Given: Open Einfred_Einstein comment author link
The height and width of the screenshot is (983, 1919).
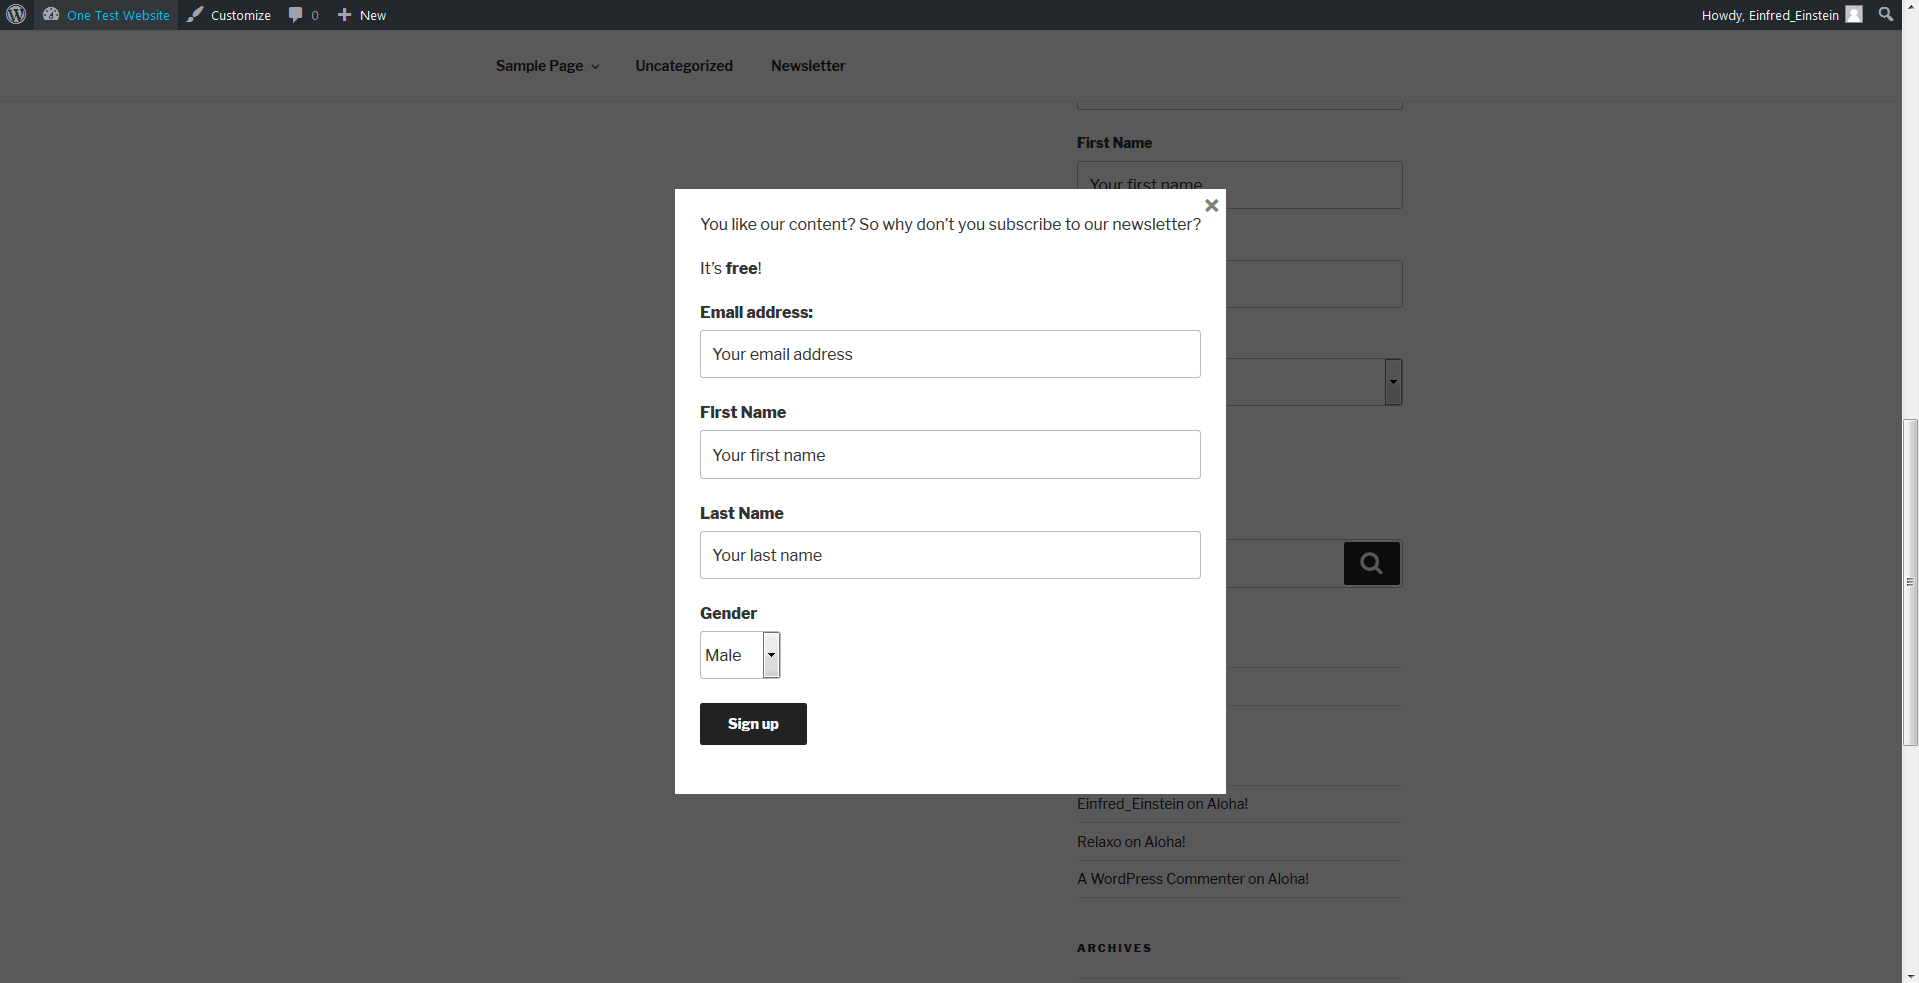Looking at the screenshot, I should pos(1130,804).
